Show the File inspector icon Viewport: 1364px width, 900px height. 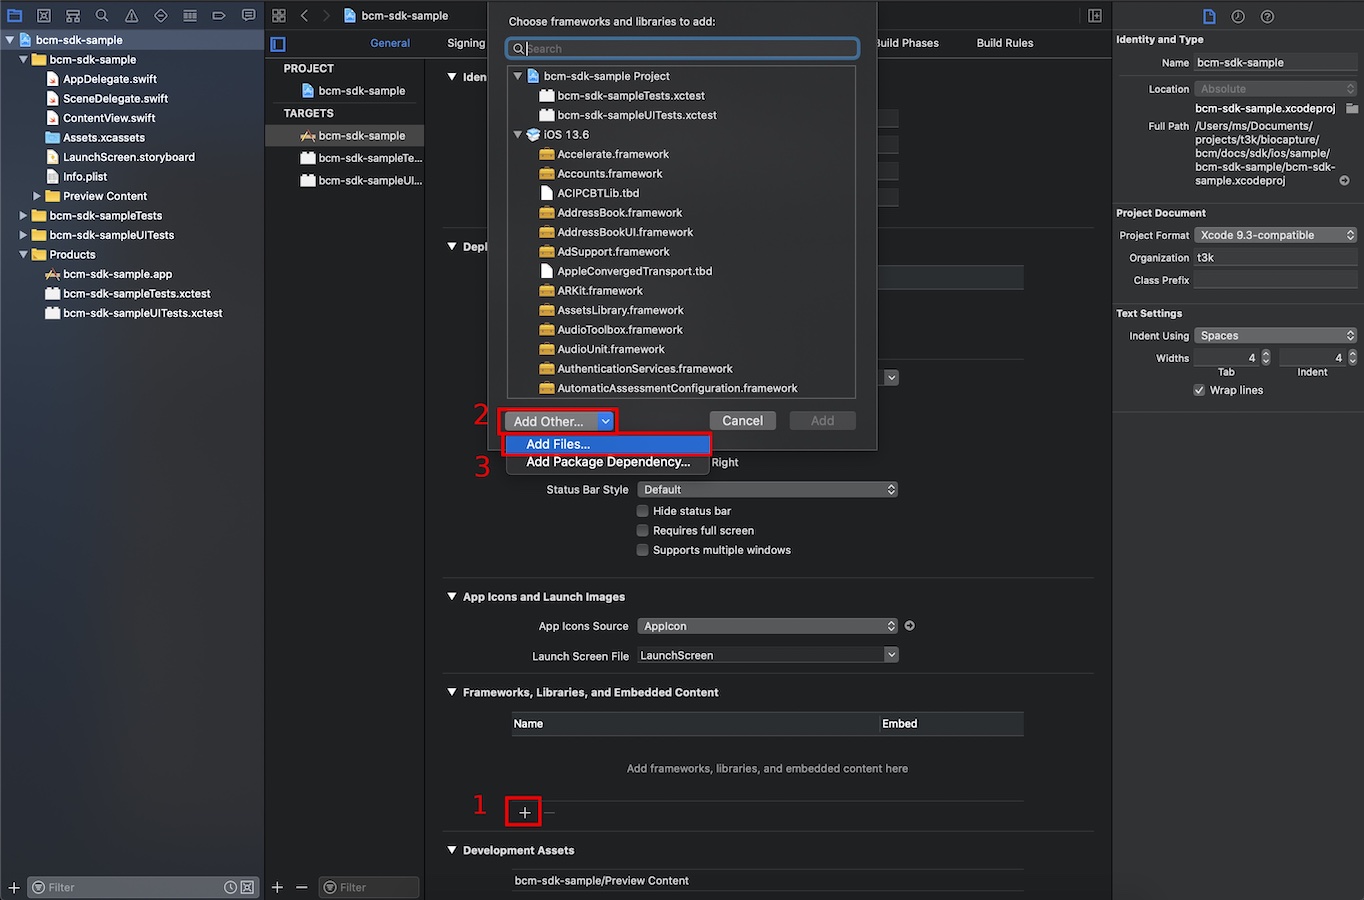[1209, 17]
